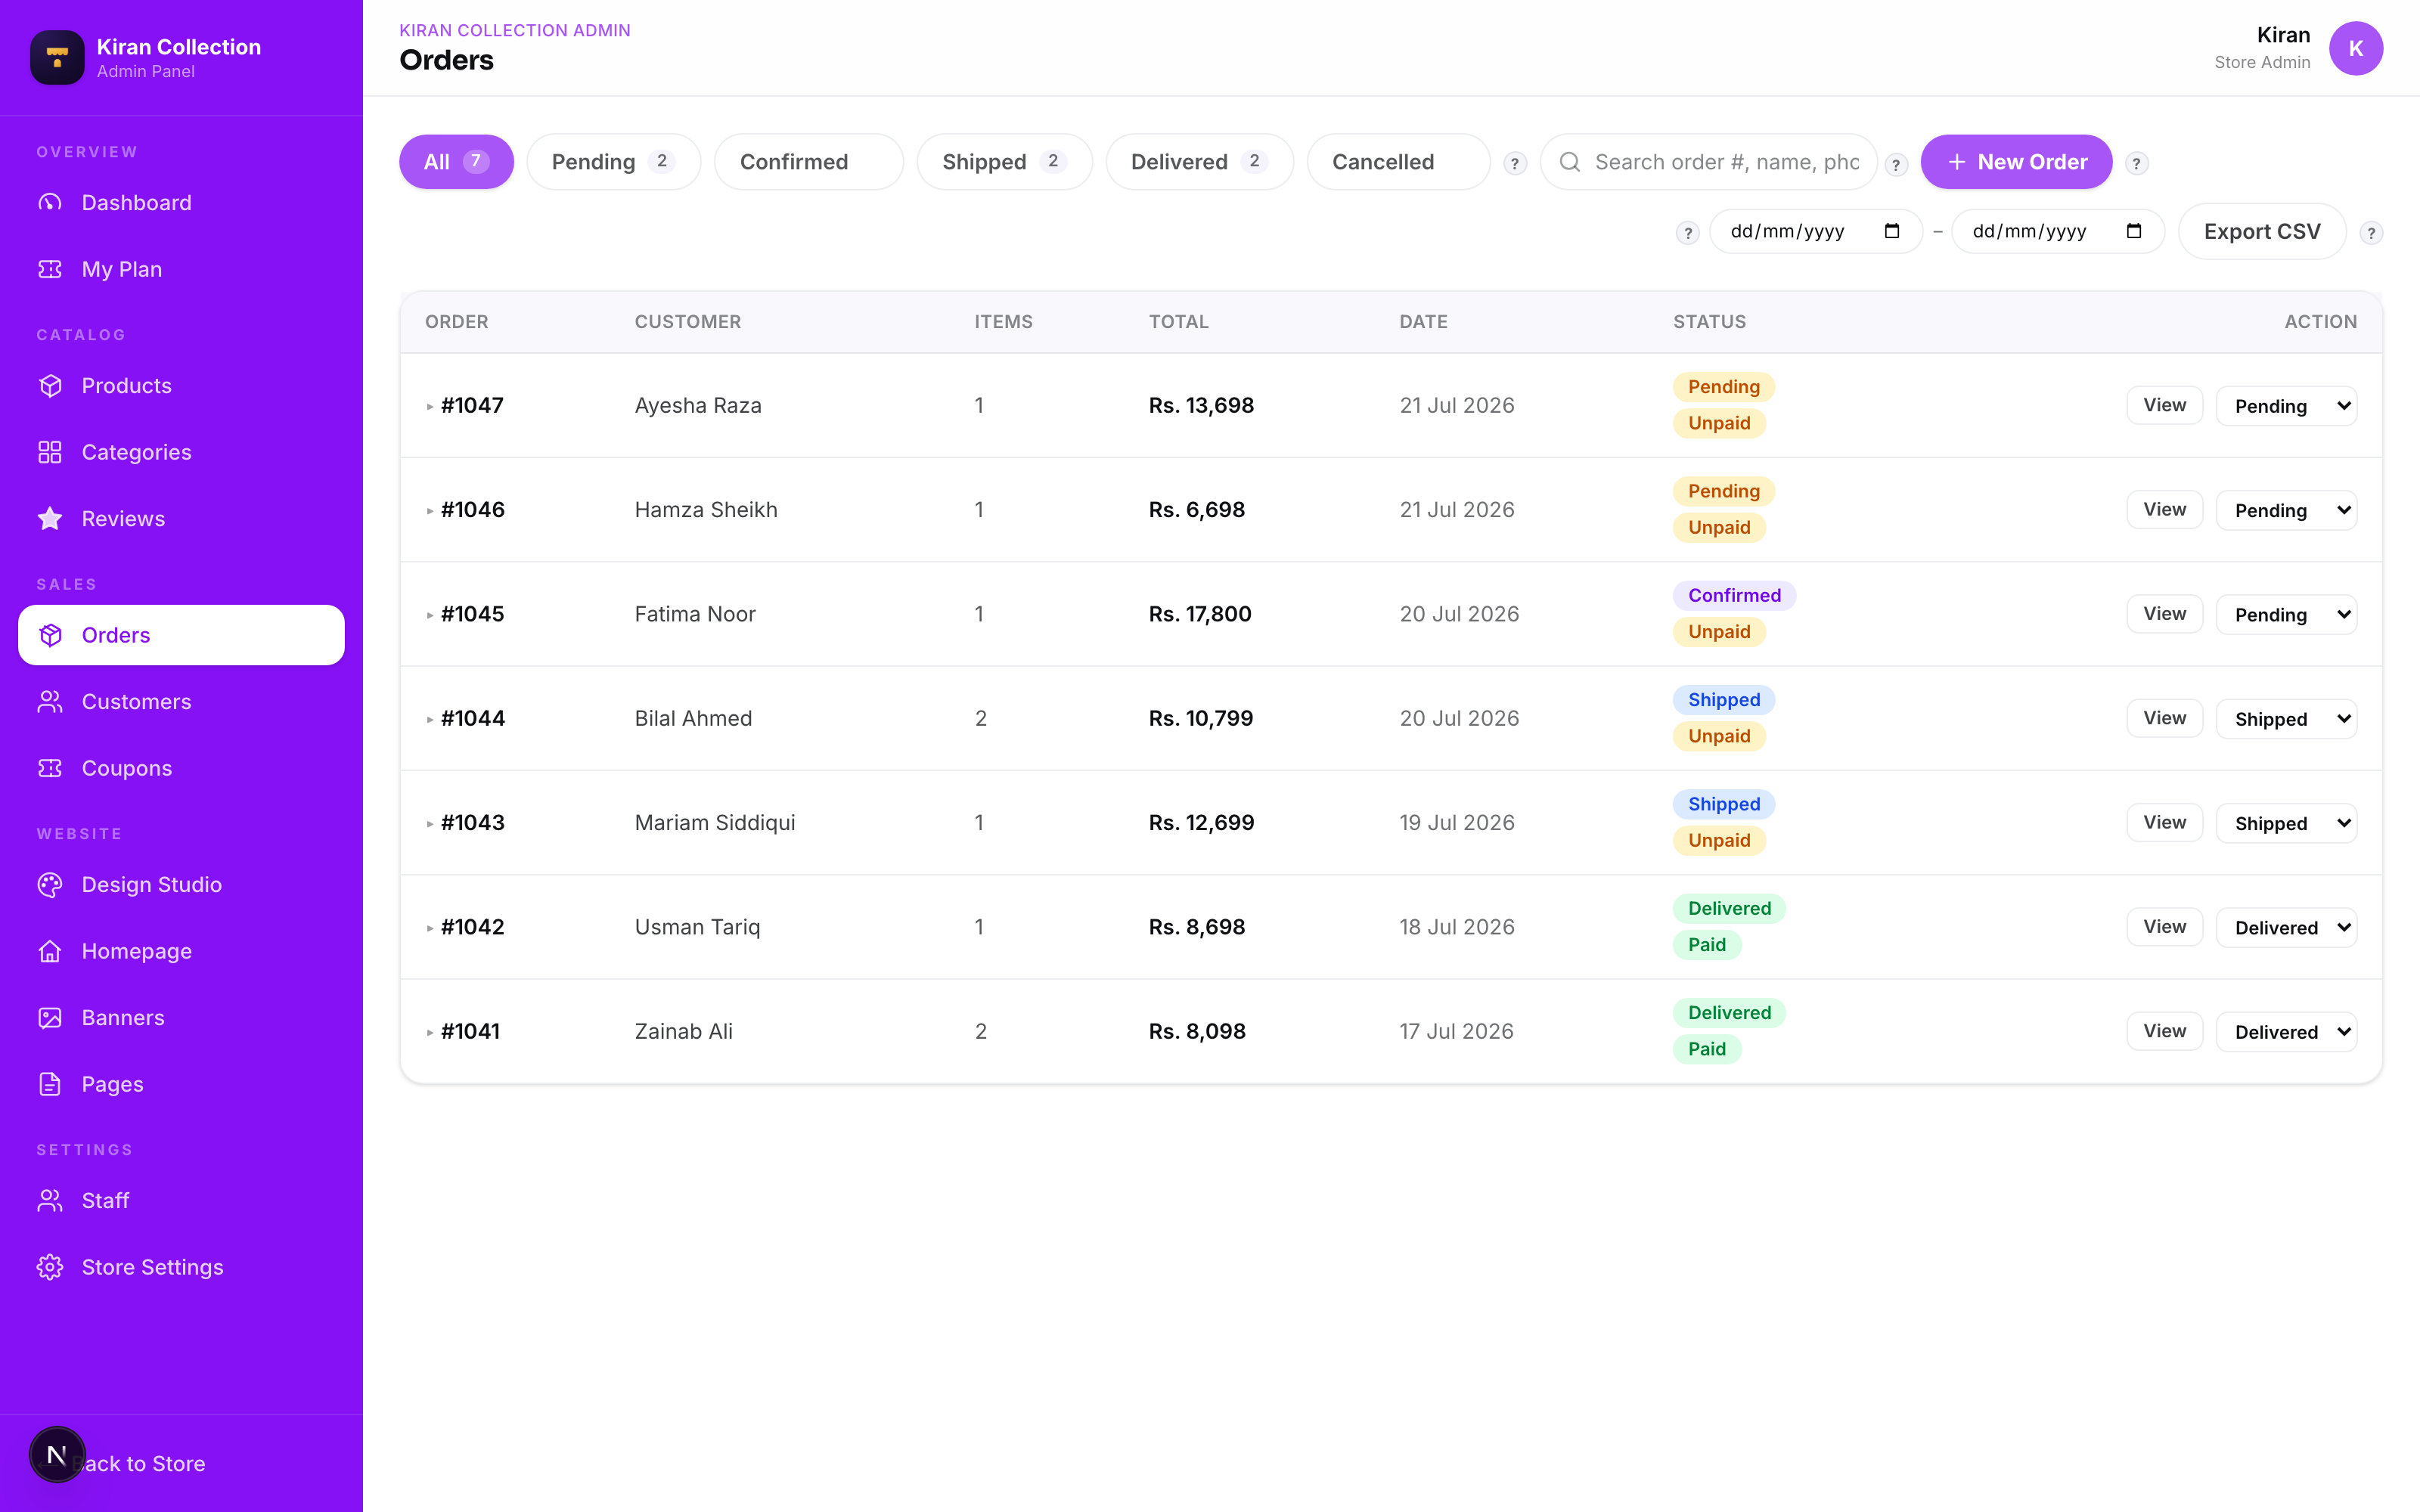The height and width of the screenshot is (1512, 2420).
Task: Expand order #1046 row details
Action: (430, 511)
